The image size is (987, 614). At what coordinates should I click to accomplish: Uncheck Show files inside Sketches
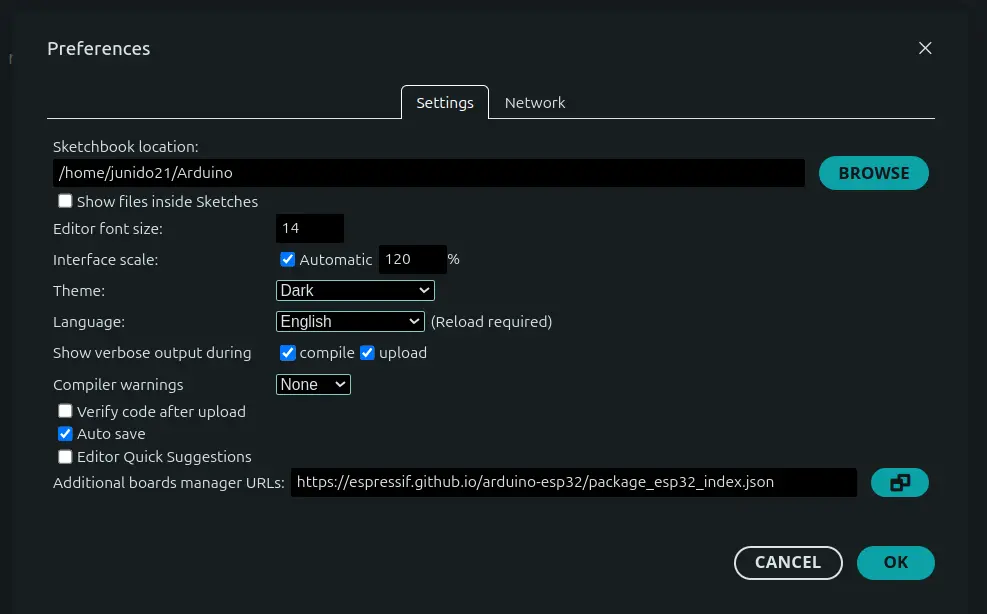pyautogui.click(x=65, y=201)
